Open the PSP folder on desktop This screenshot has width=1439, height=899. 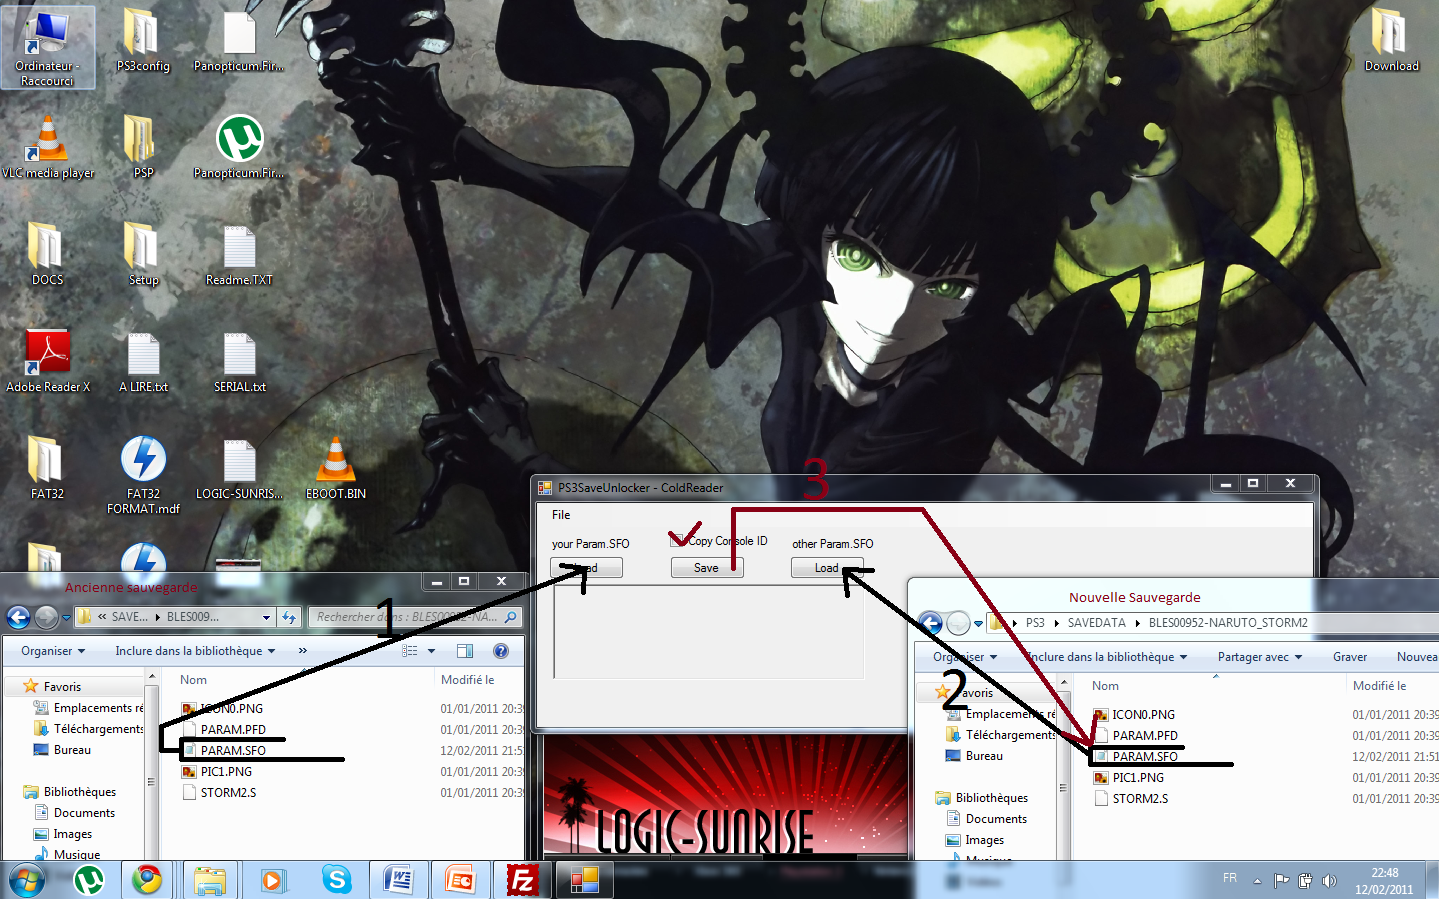click(143, 147)
